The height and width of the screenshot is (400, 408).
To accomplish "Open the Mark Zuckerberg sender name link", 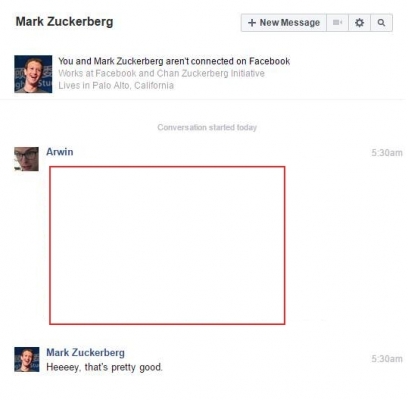I will [85, 353].
